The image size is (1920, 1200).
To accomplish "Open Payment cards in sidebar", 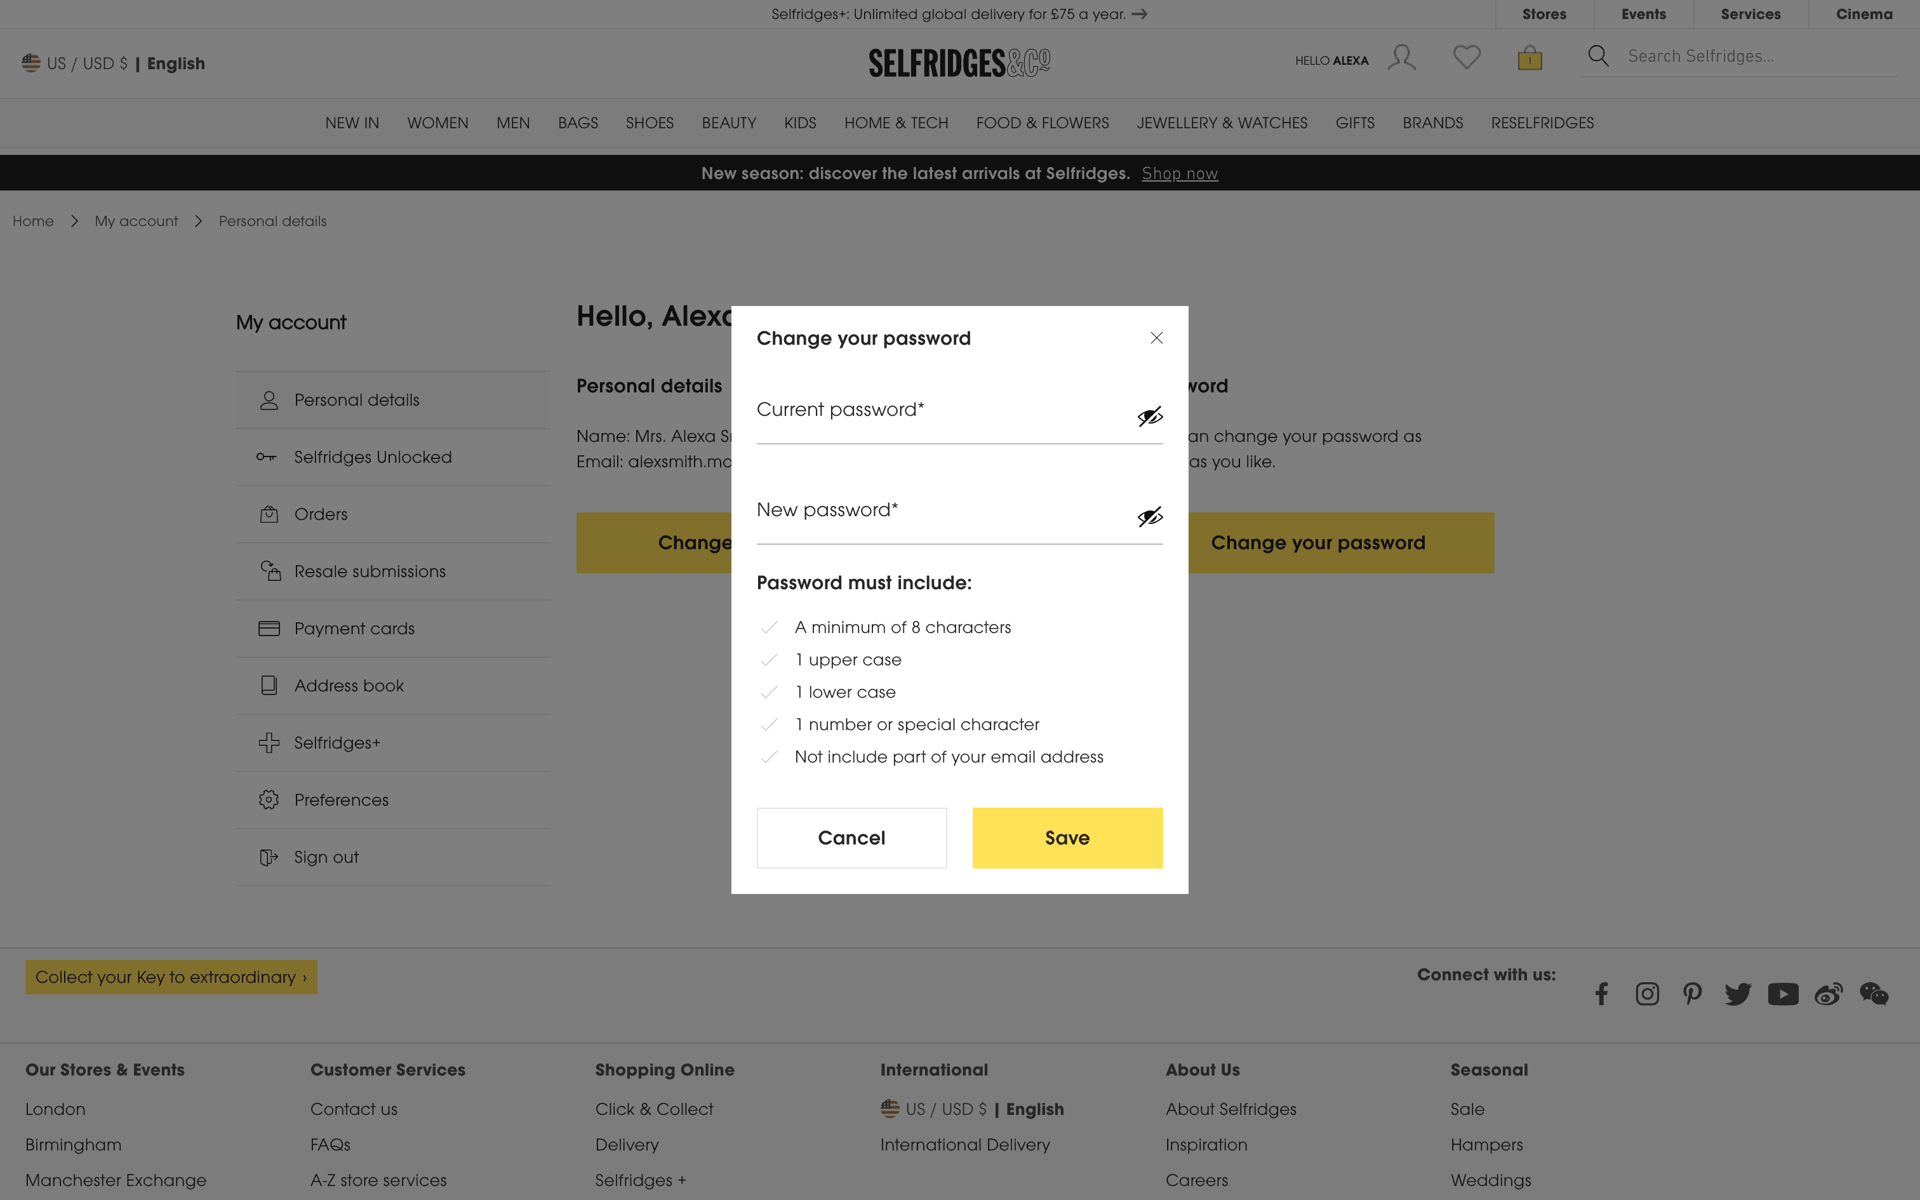I will coord(393,628).
